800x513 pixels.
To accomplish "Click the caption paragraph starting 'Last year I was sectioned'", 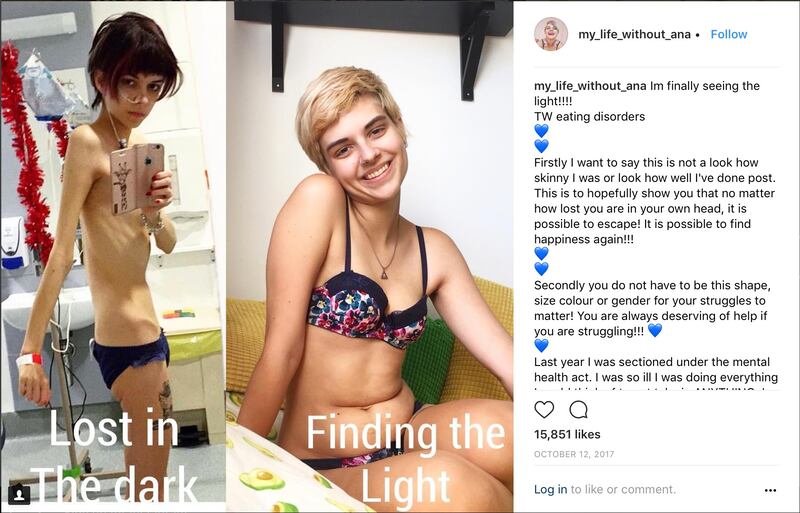I will [x=656, y=370].
